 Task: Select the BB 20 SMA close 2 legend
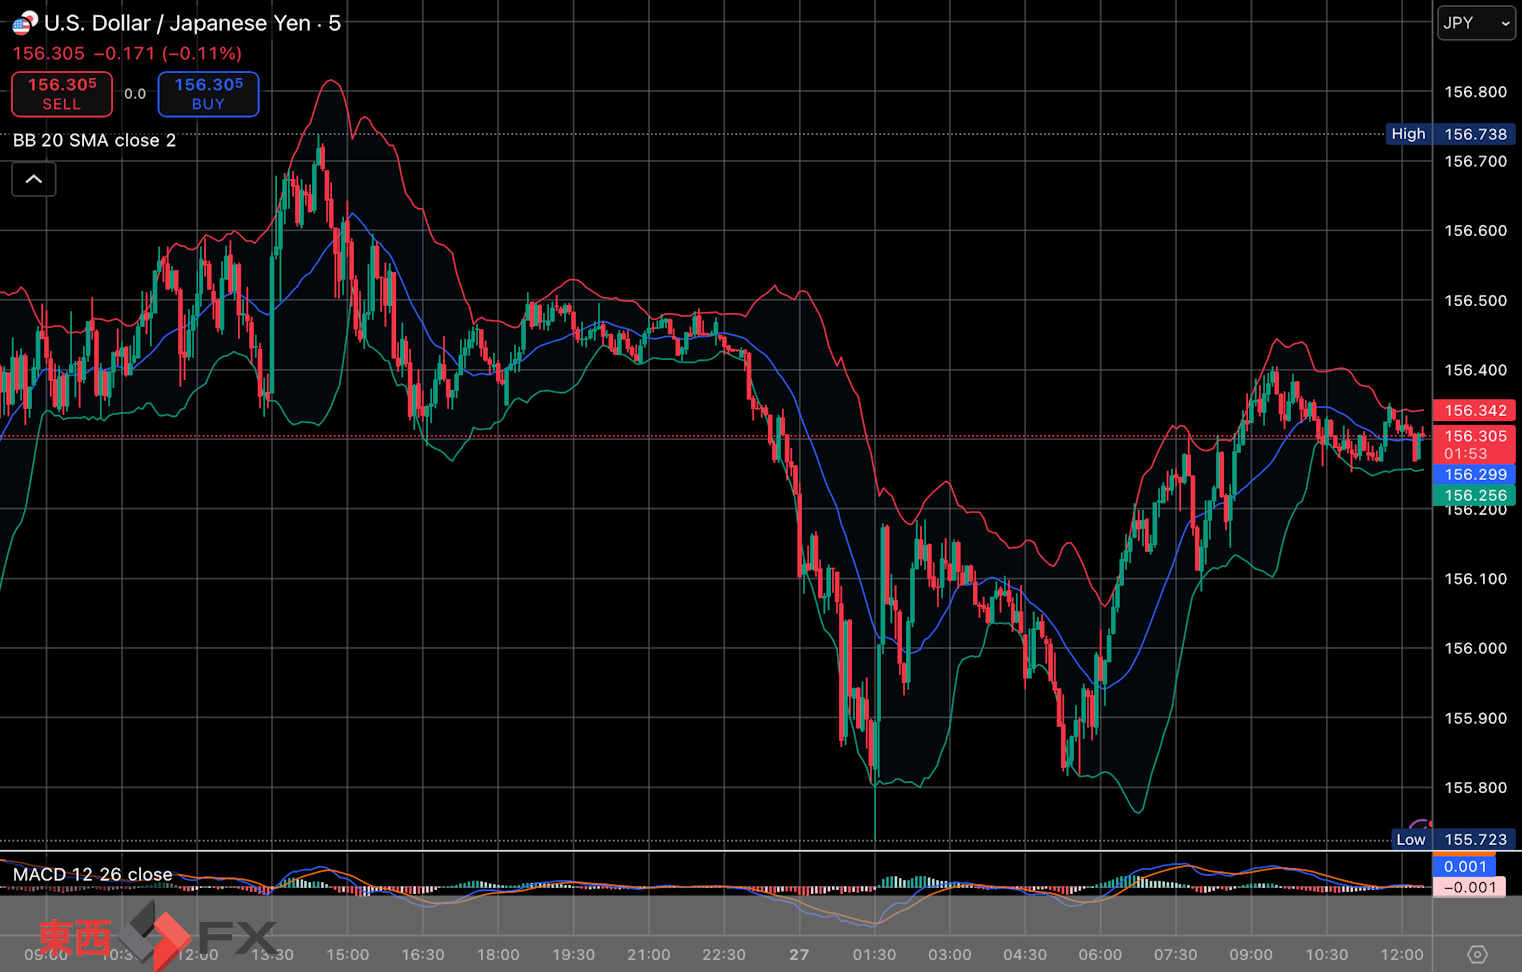(94, 141)
